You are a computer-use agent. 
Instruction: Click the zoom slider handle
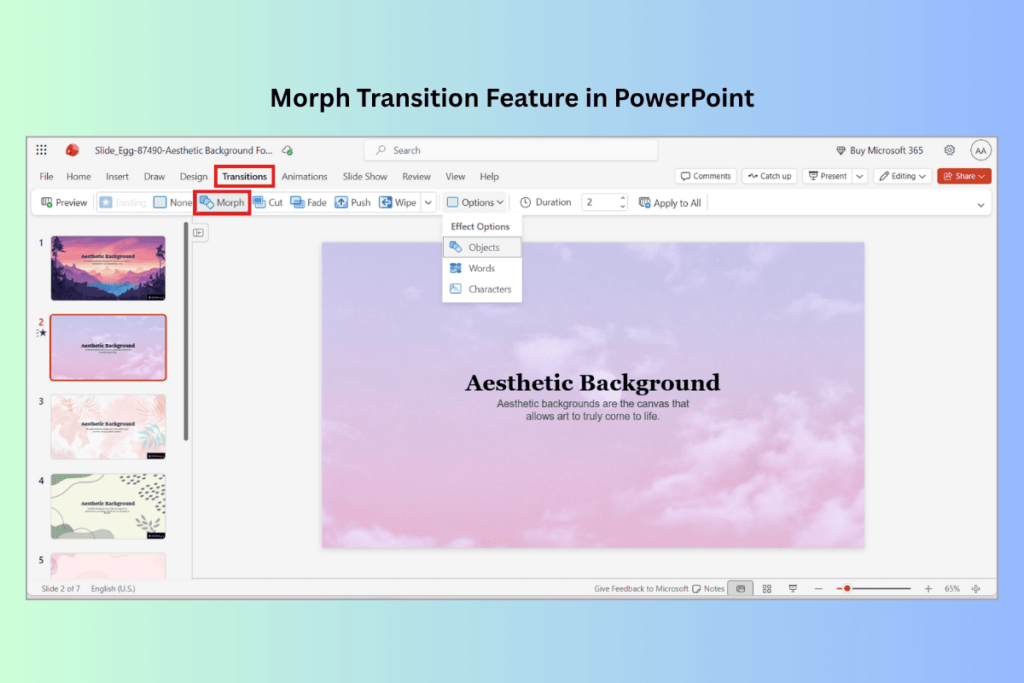click(847, 588)
